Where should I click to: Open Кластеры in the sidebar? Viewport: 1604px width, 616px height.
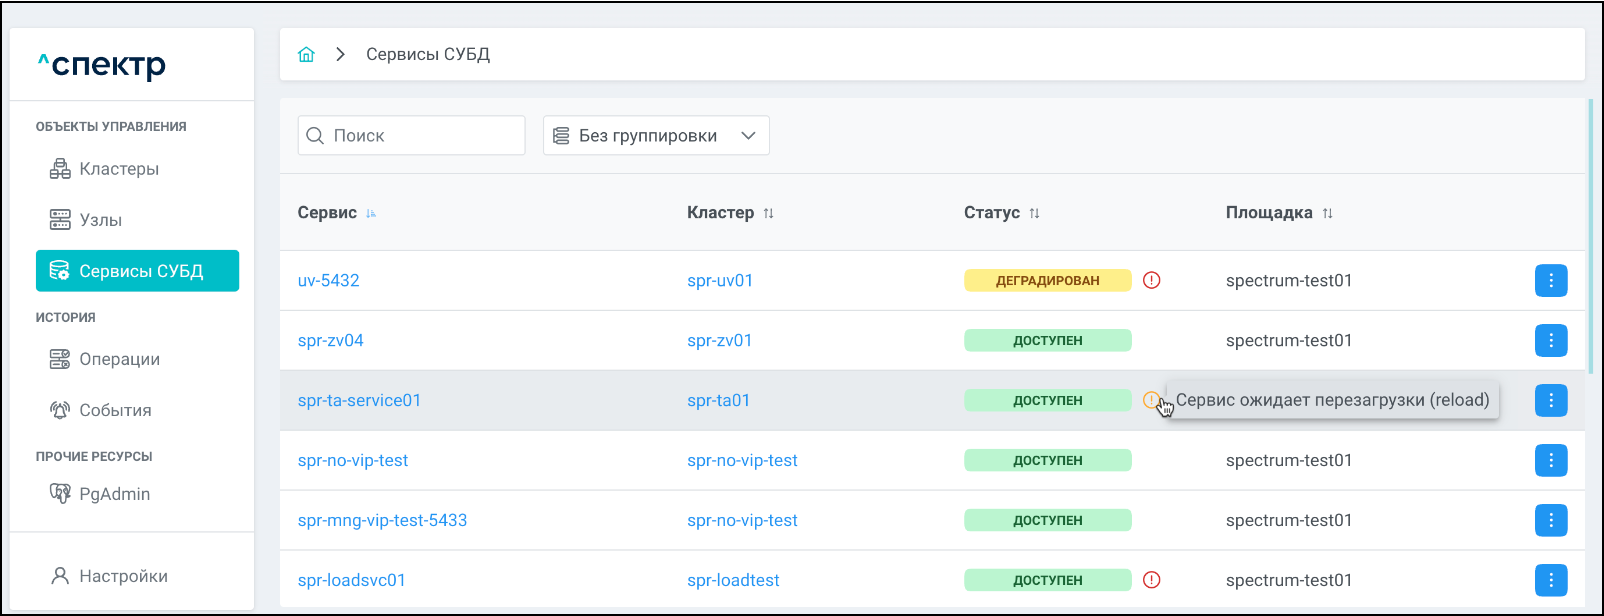(118, 169)
